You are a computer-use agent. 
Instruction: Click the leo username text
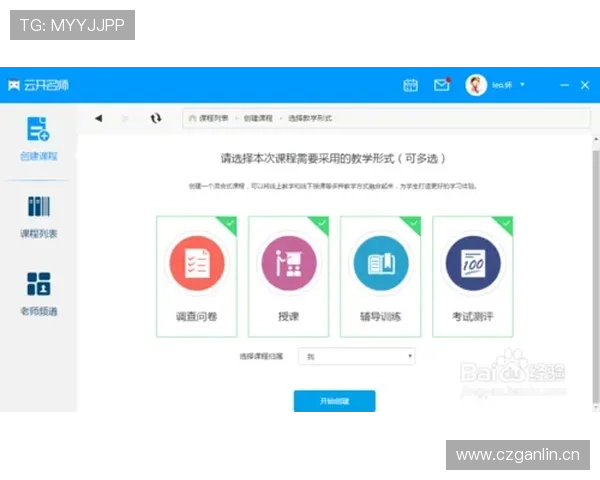coord(502,85)
